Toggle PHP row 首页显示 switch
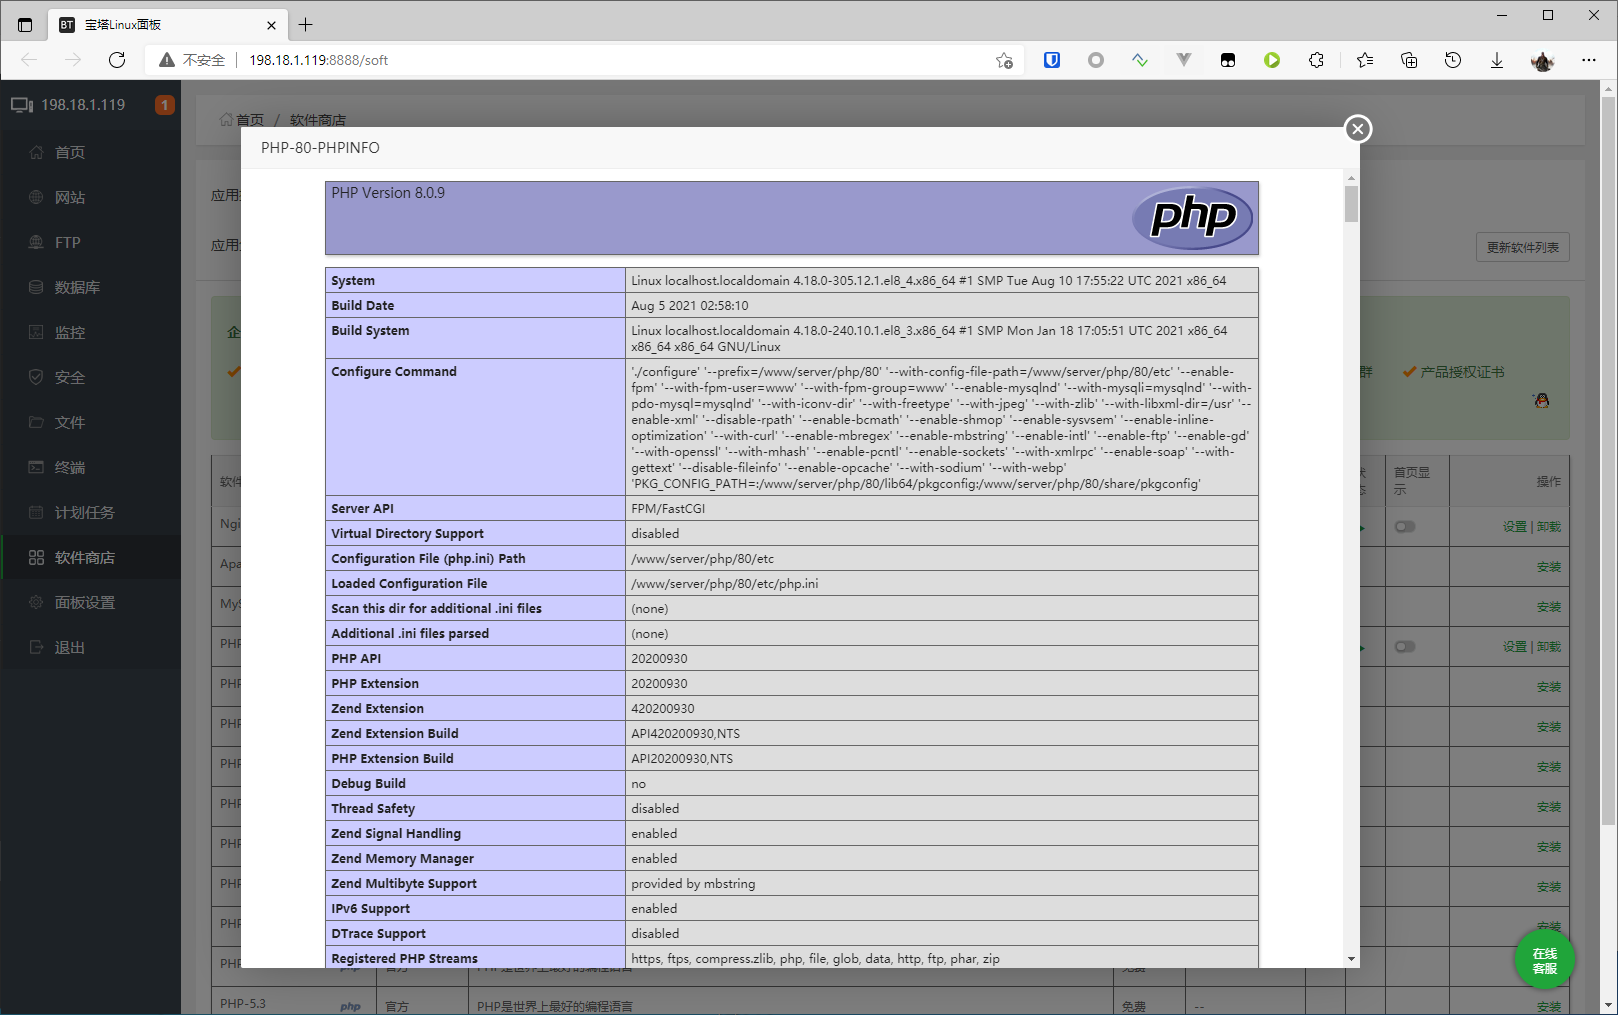This screenshot has width=1618, height=1015. 1405,646
